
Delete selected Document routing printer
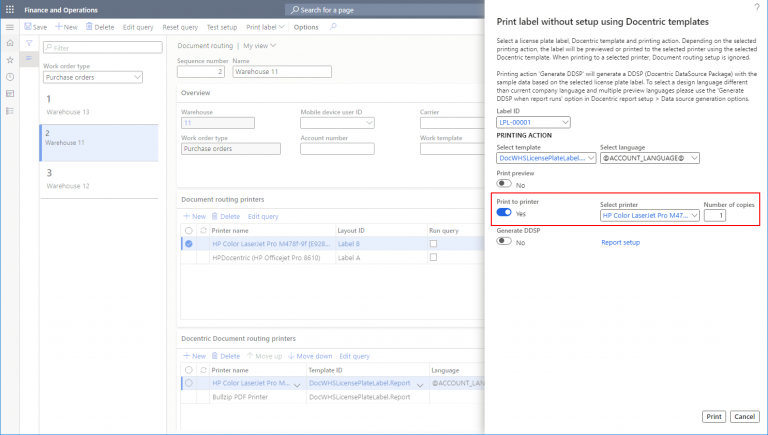[226, 216]
